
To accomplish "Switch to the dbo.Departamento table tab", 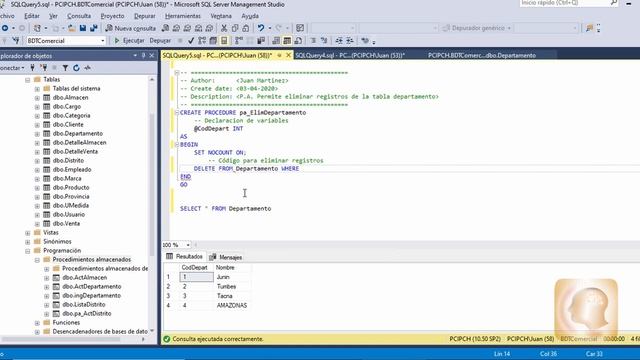I will click(x=482, y=55).
